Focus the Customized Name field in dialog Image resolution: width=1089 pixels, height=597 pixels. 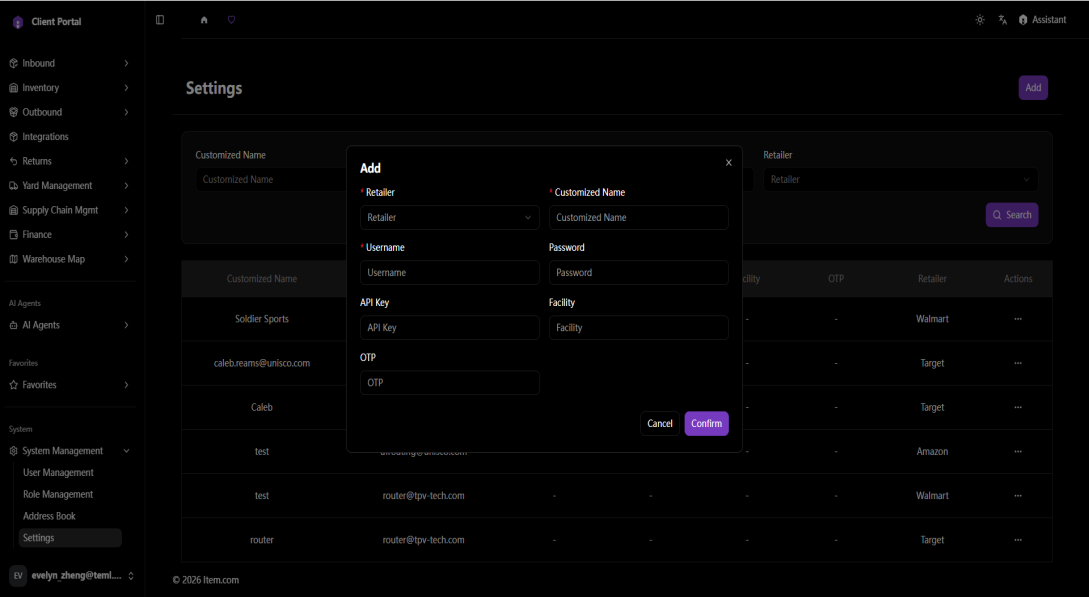click(638, 217)
